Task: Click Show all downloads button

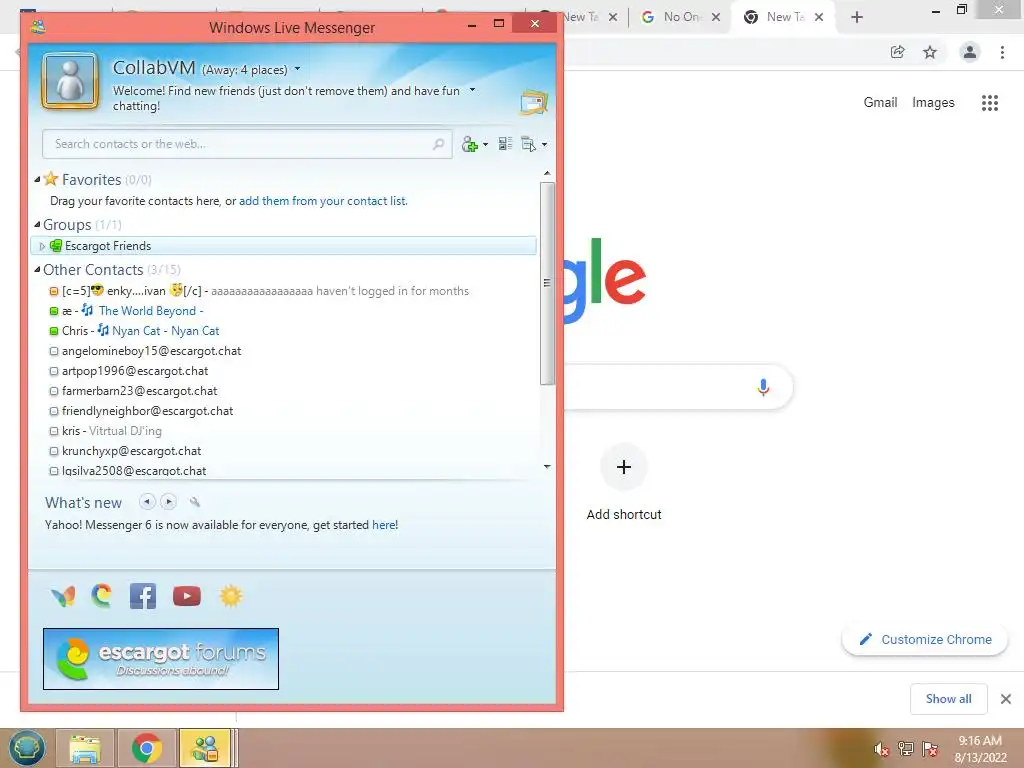Action: [x=948, y=699]
